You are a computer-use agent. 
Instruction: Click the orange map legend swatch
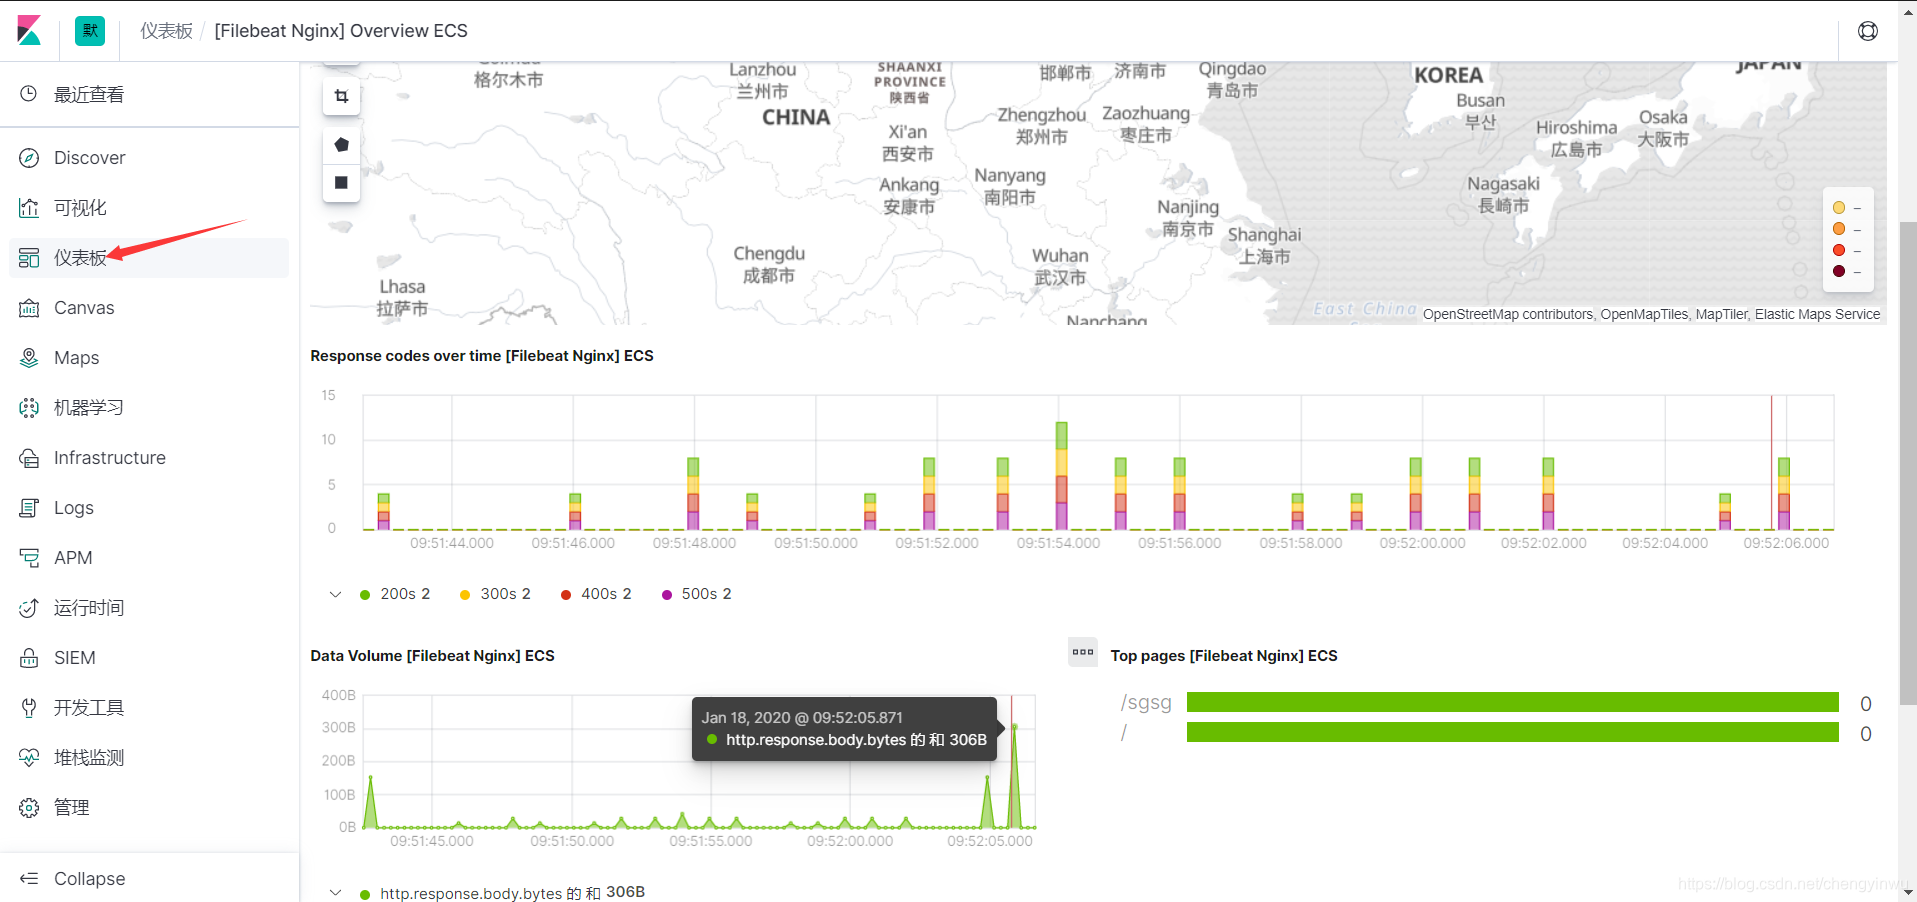(1839, 229)
